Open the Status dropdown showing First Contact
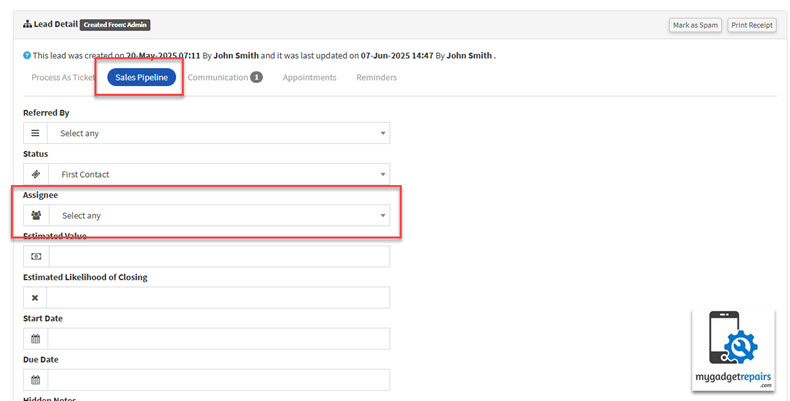The width and height of the screenshot is (790, 401). click(x=219, y=174)
